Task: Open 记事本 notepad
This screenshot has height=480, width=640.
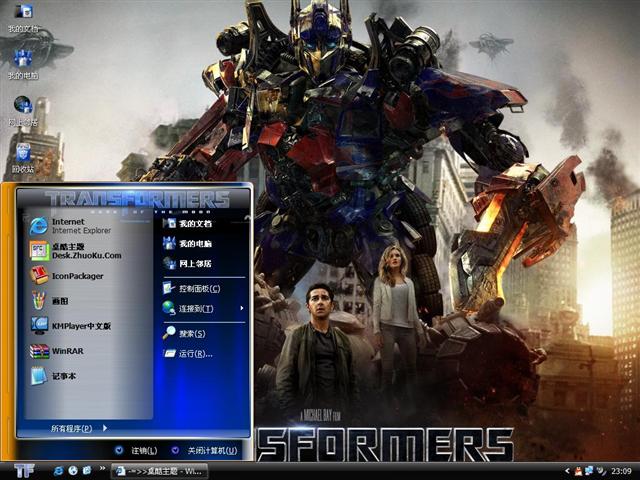Action: [x=53, y=376]
